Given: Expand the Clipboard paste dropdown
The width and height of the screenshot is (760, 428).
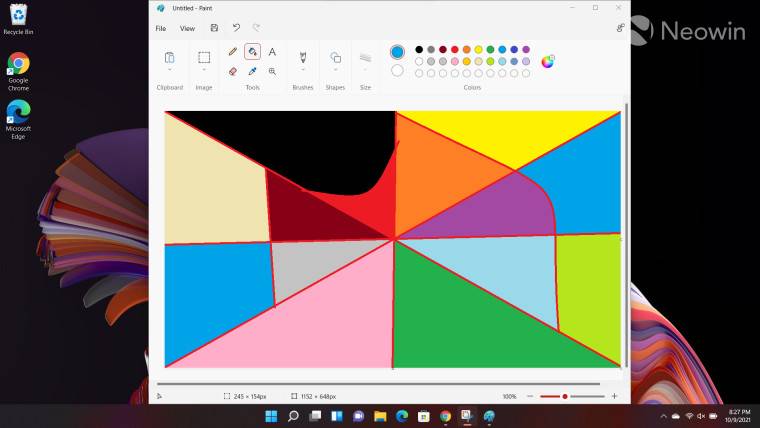Looking at the screenshot, I should click(x=170, y=70).
